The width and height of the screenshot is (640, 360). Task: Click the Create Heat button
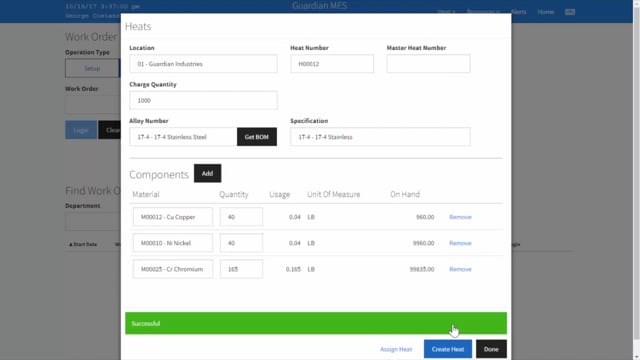pos(448,349)
